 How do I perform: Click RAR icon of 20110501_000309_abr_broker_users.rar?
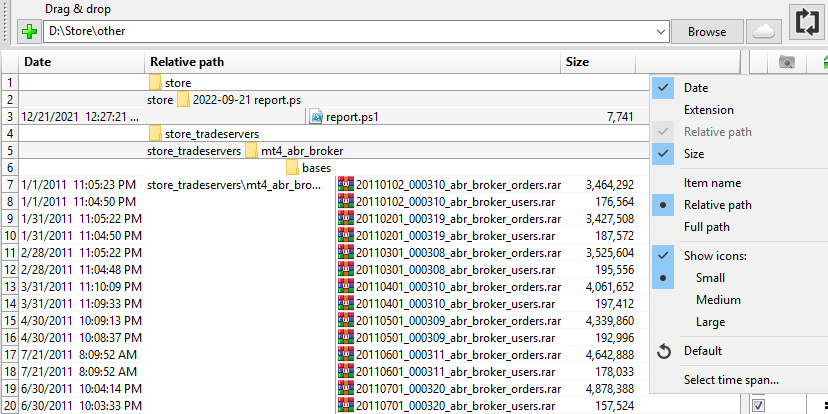pos(346,337)
